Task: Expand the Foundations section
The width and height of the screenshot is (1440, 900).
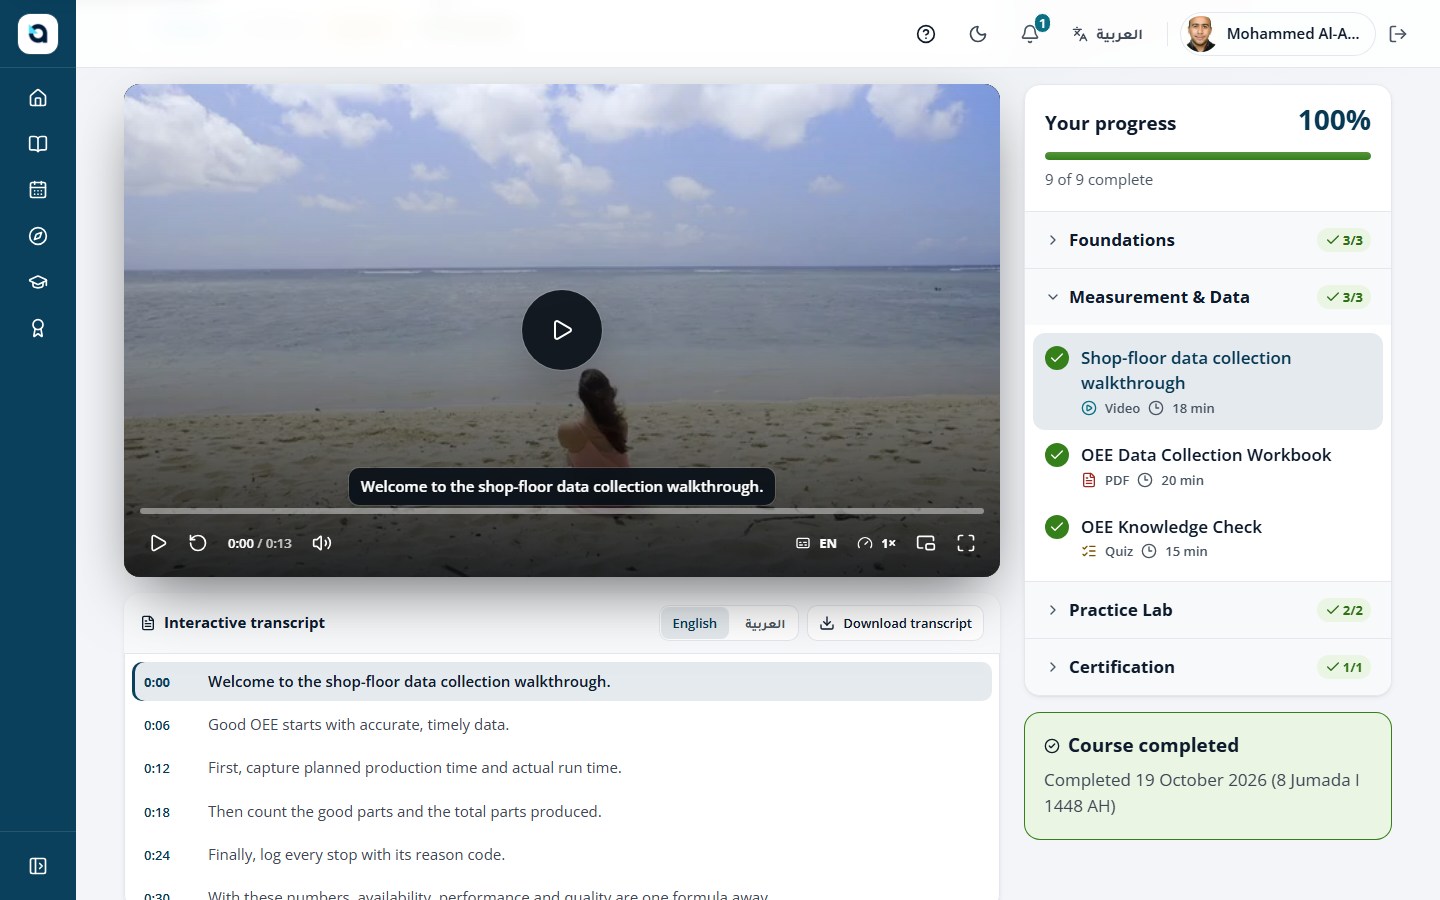Action: pyautogui.click(x=1208, y=240)
